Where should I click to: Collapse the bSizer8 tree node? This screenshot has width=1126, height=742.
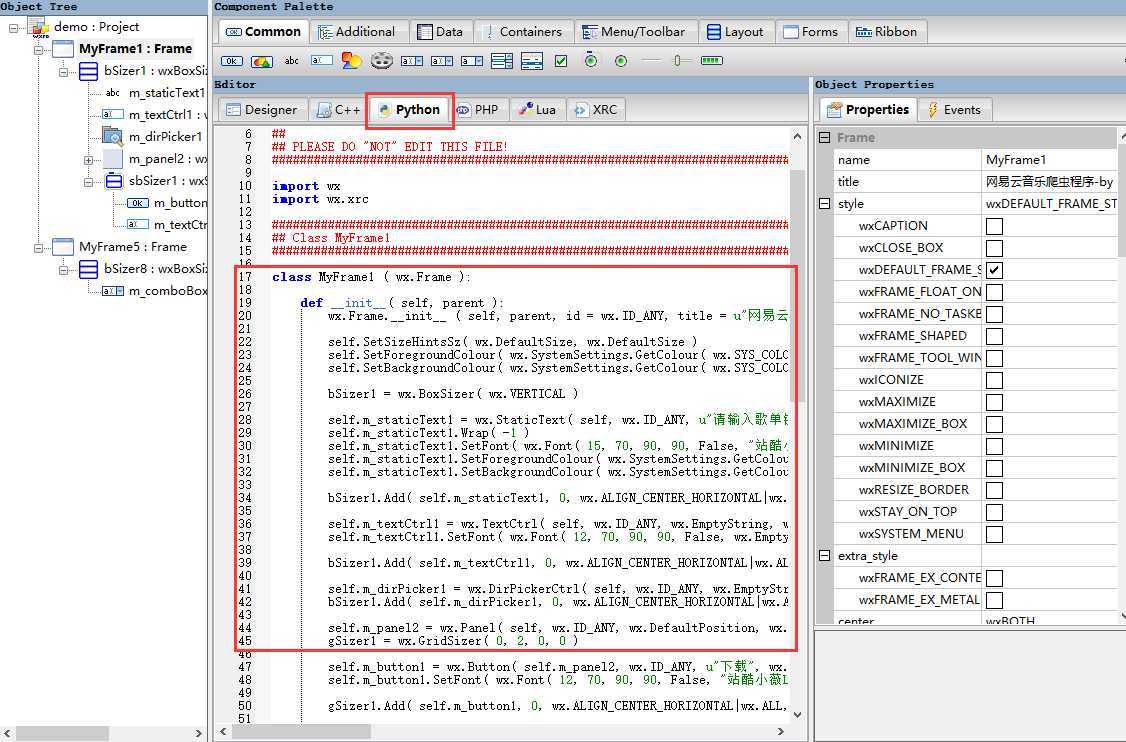[x=64, y=269]
